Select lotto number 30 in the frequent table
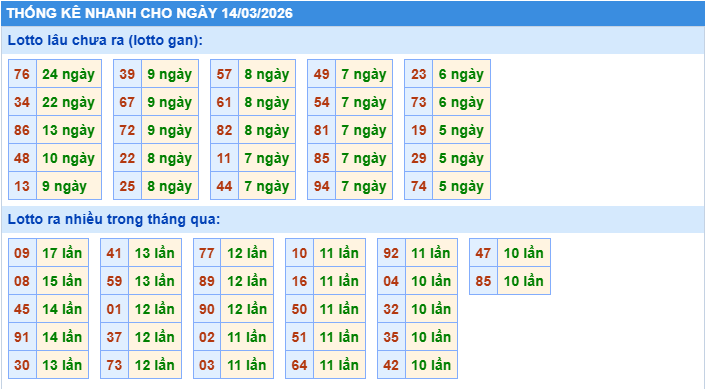Viewport: 707px width, 389px height. [22, 365]
